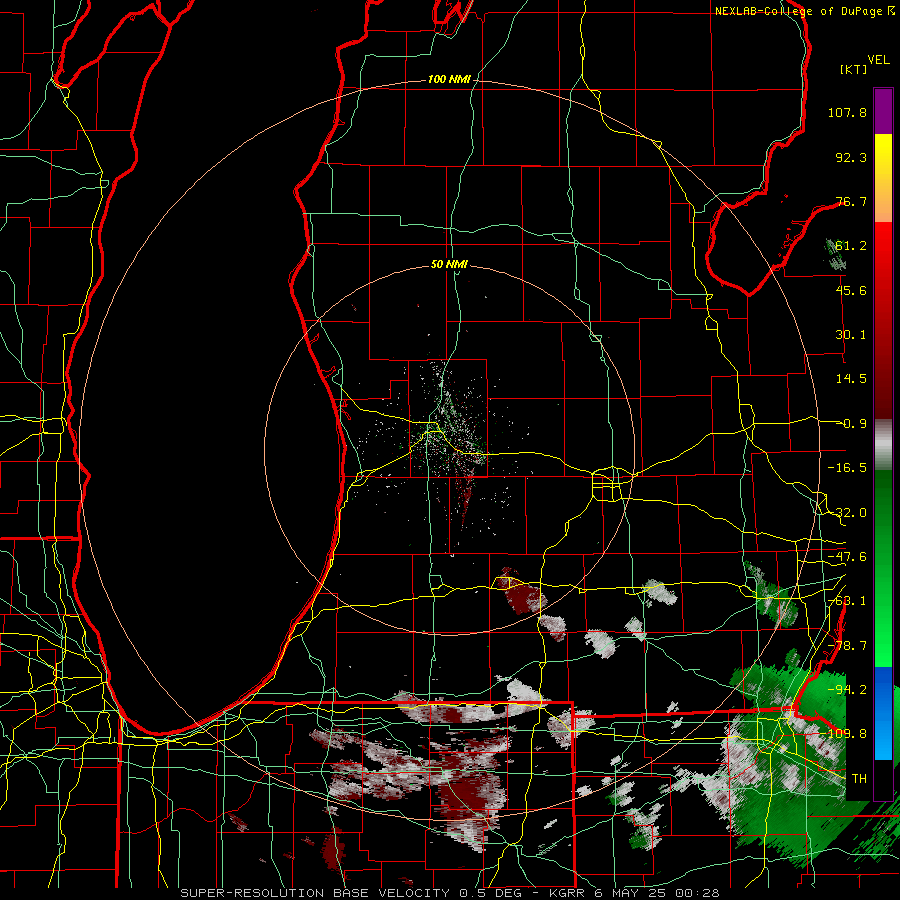
Task: Click the Super-Resolution Base Velocity caption at bottom
Action: [x=449, y=893]
